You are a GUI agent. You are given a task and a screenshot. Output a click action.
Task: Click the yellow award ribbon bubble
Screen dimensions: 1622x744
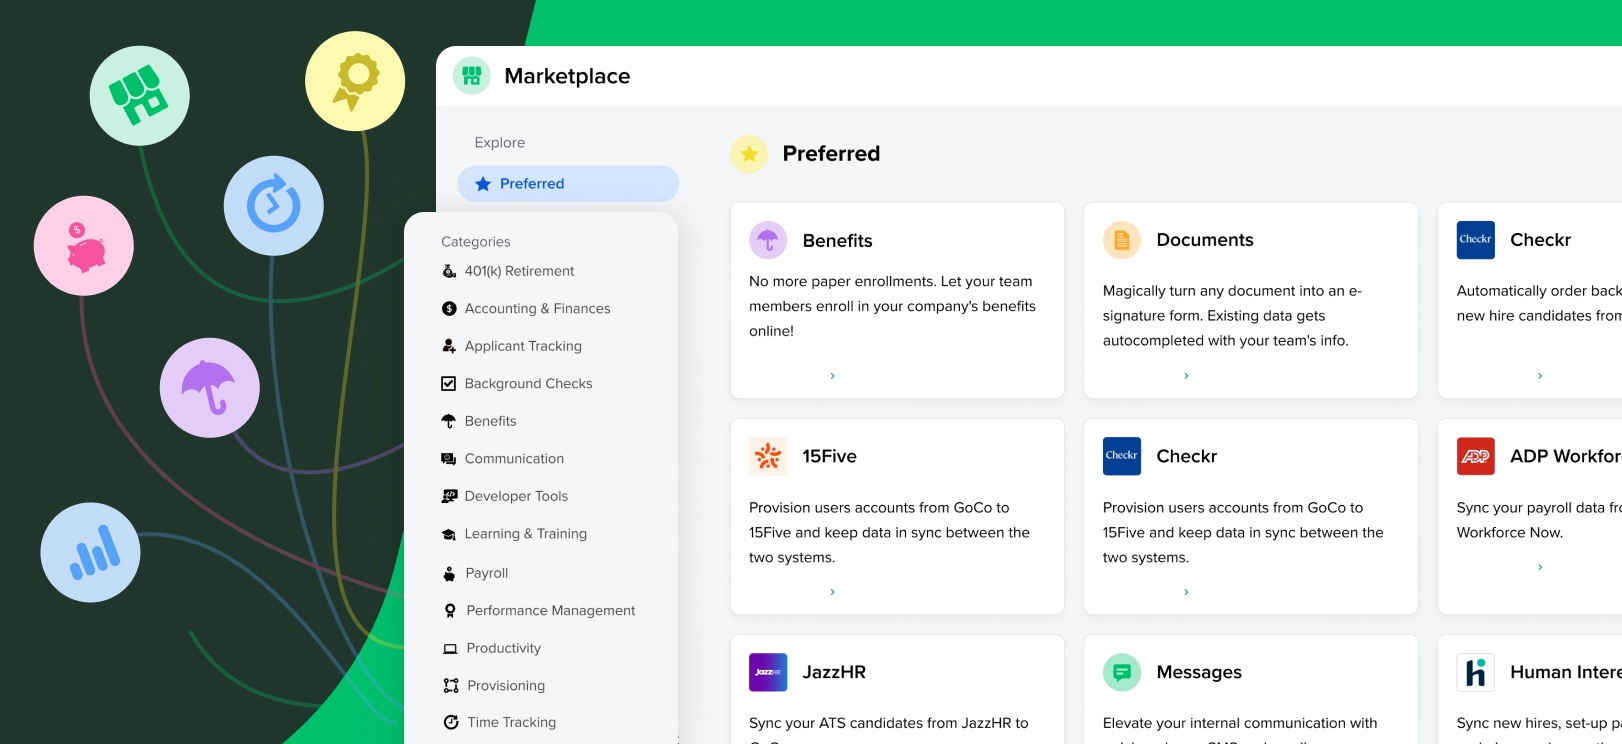(x=355, y=81)
